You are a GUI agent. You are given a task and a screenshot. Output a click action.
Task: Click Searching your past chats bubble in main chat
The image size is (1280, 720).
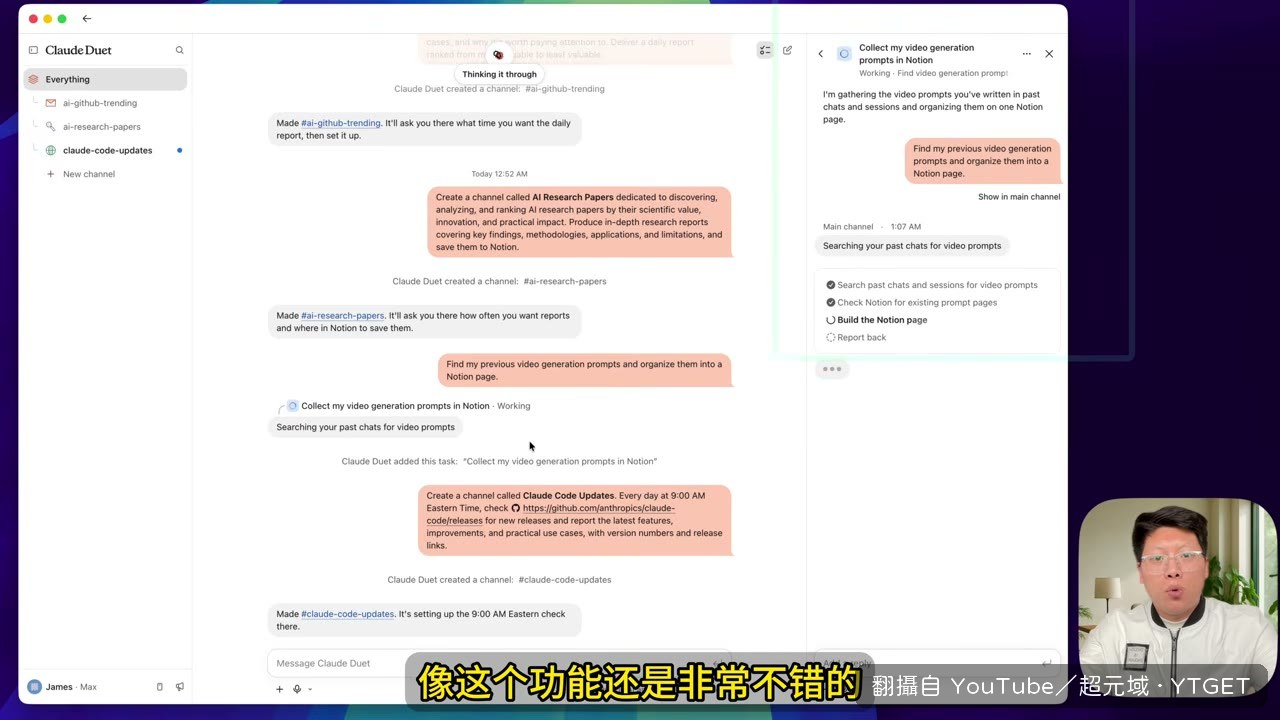tap(365, 427)
